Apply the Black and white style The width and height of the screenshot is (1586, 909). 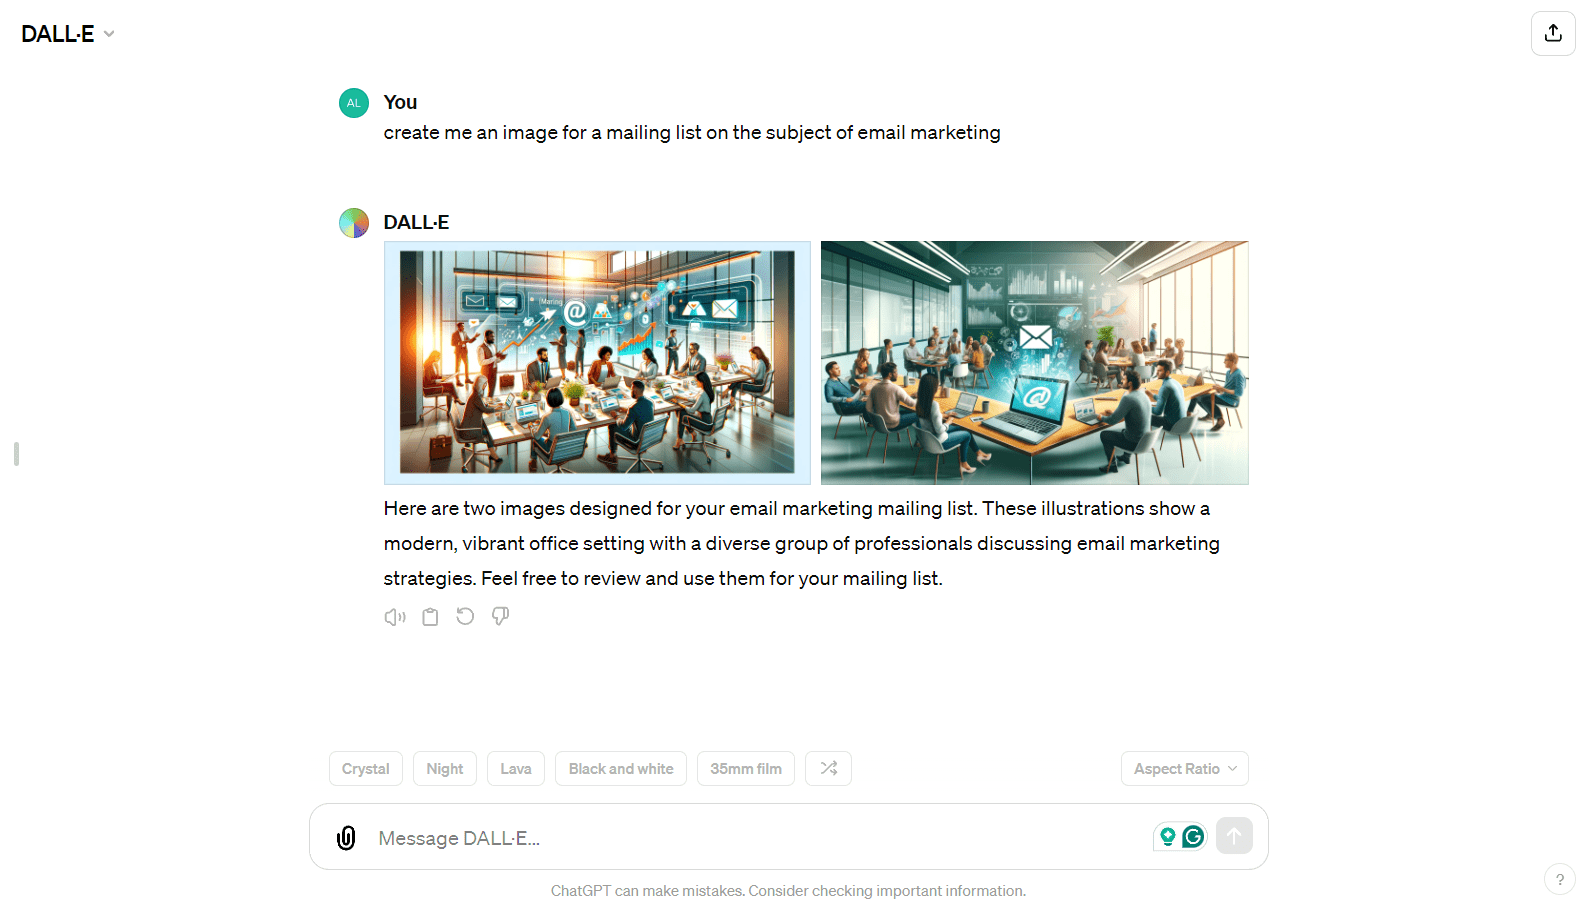pyautogui.click(x=620, y=768)
